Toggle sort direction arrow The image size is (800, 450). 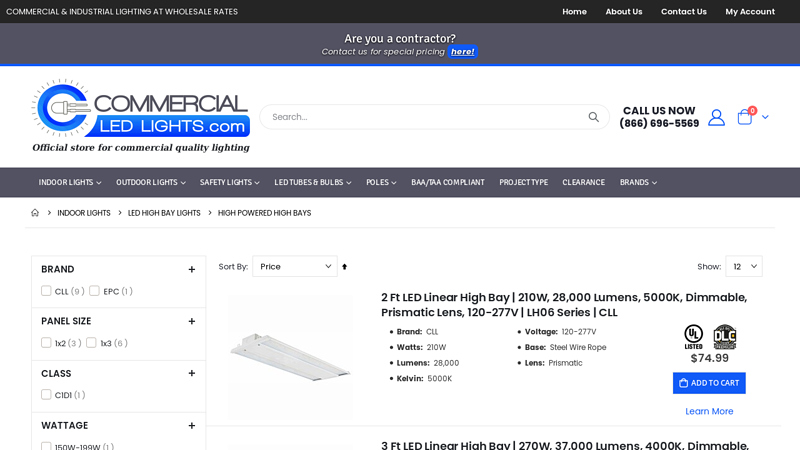(344, 267)
